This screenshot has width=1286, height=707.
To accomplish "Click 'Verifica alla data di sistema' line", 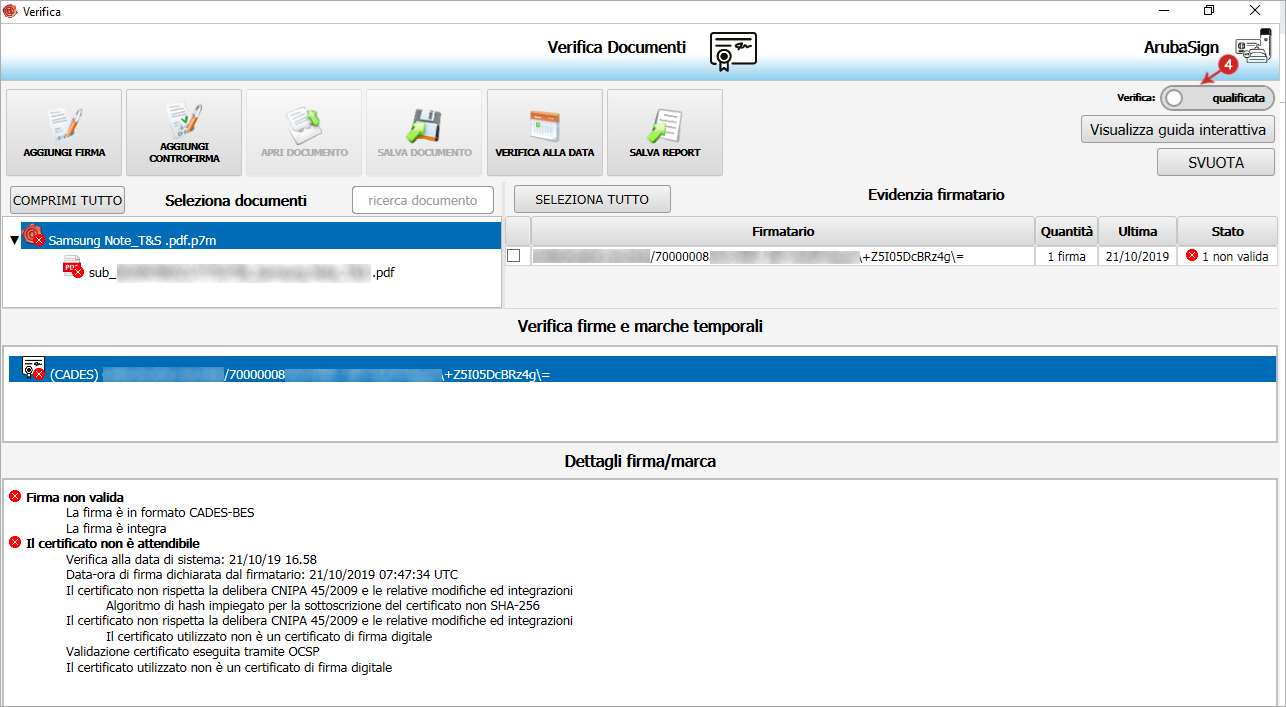I will click(191, 559).
